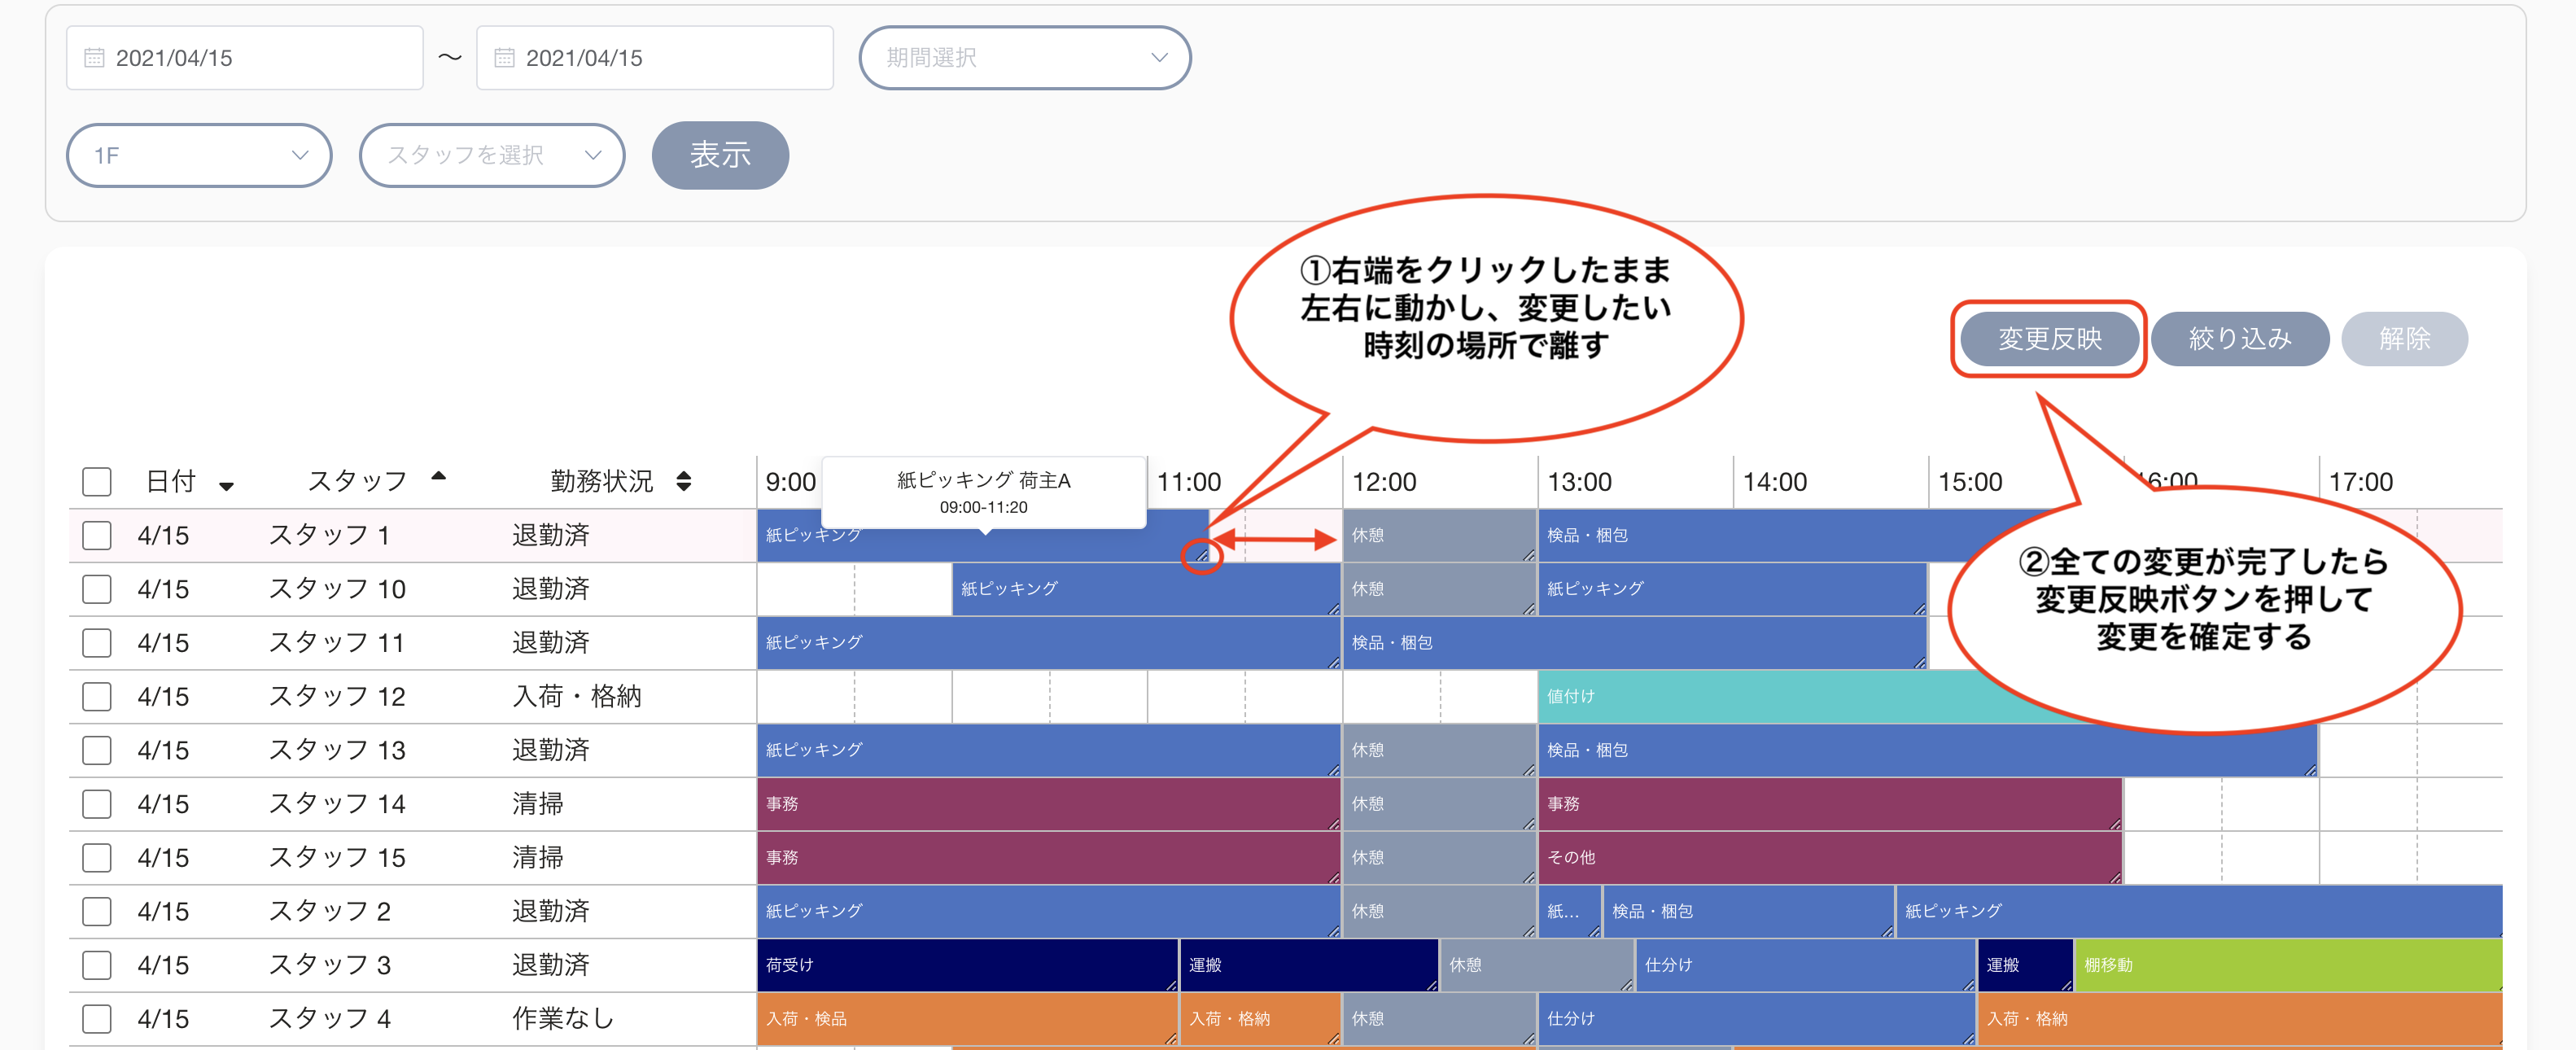The image size is (2576, 1050).
Task: Sort by 日付 column arrow
Action: coord(227,486)
